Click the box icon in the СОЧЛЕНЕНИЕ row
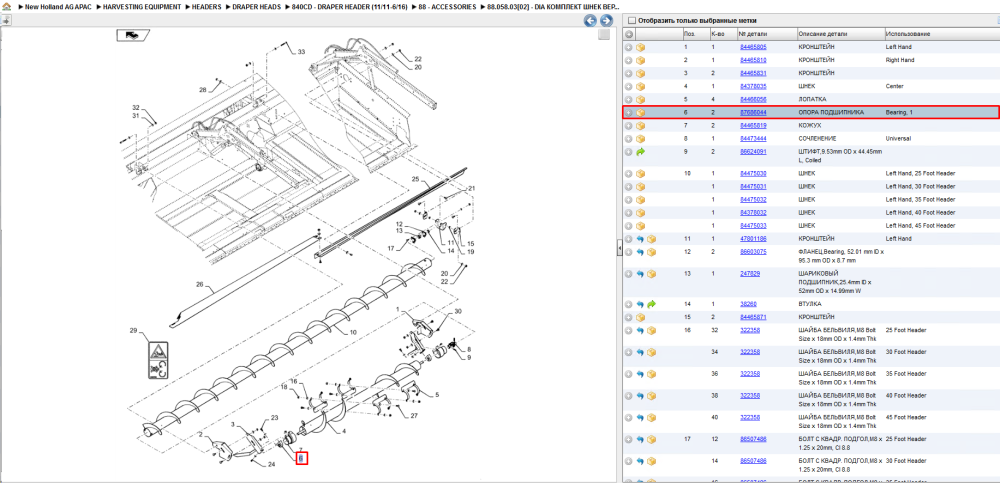 (x=640, y=138)
